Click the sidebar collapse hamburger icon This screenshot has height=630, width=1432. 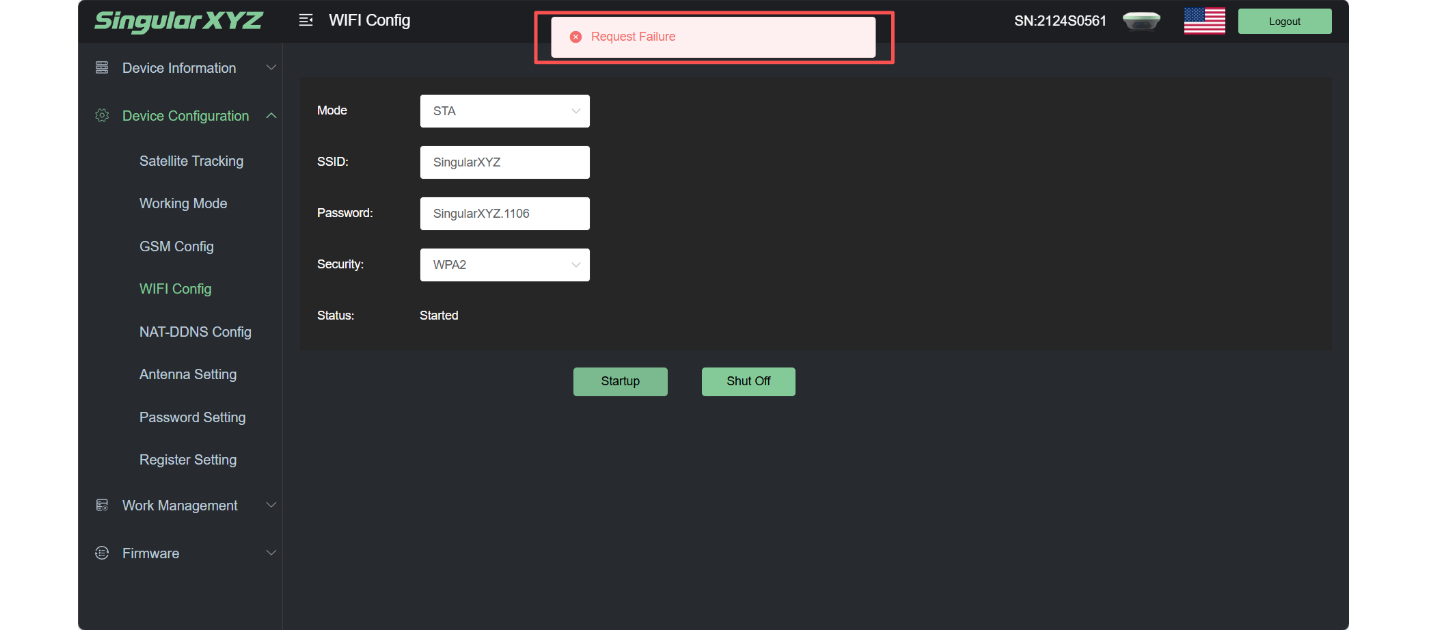point(306,20)
